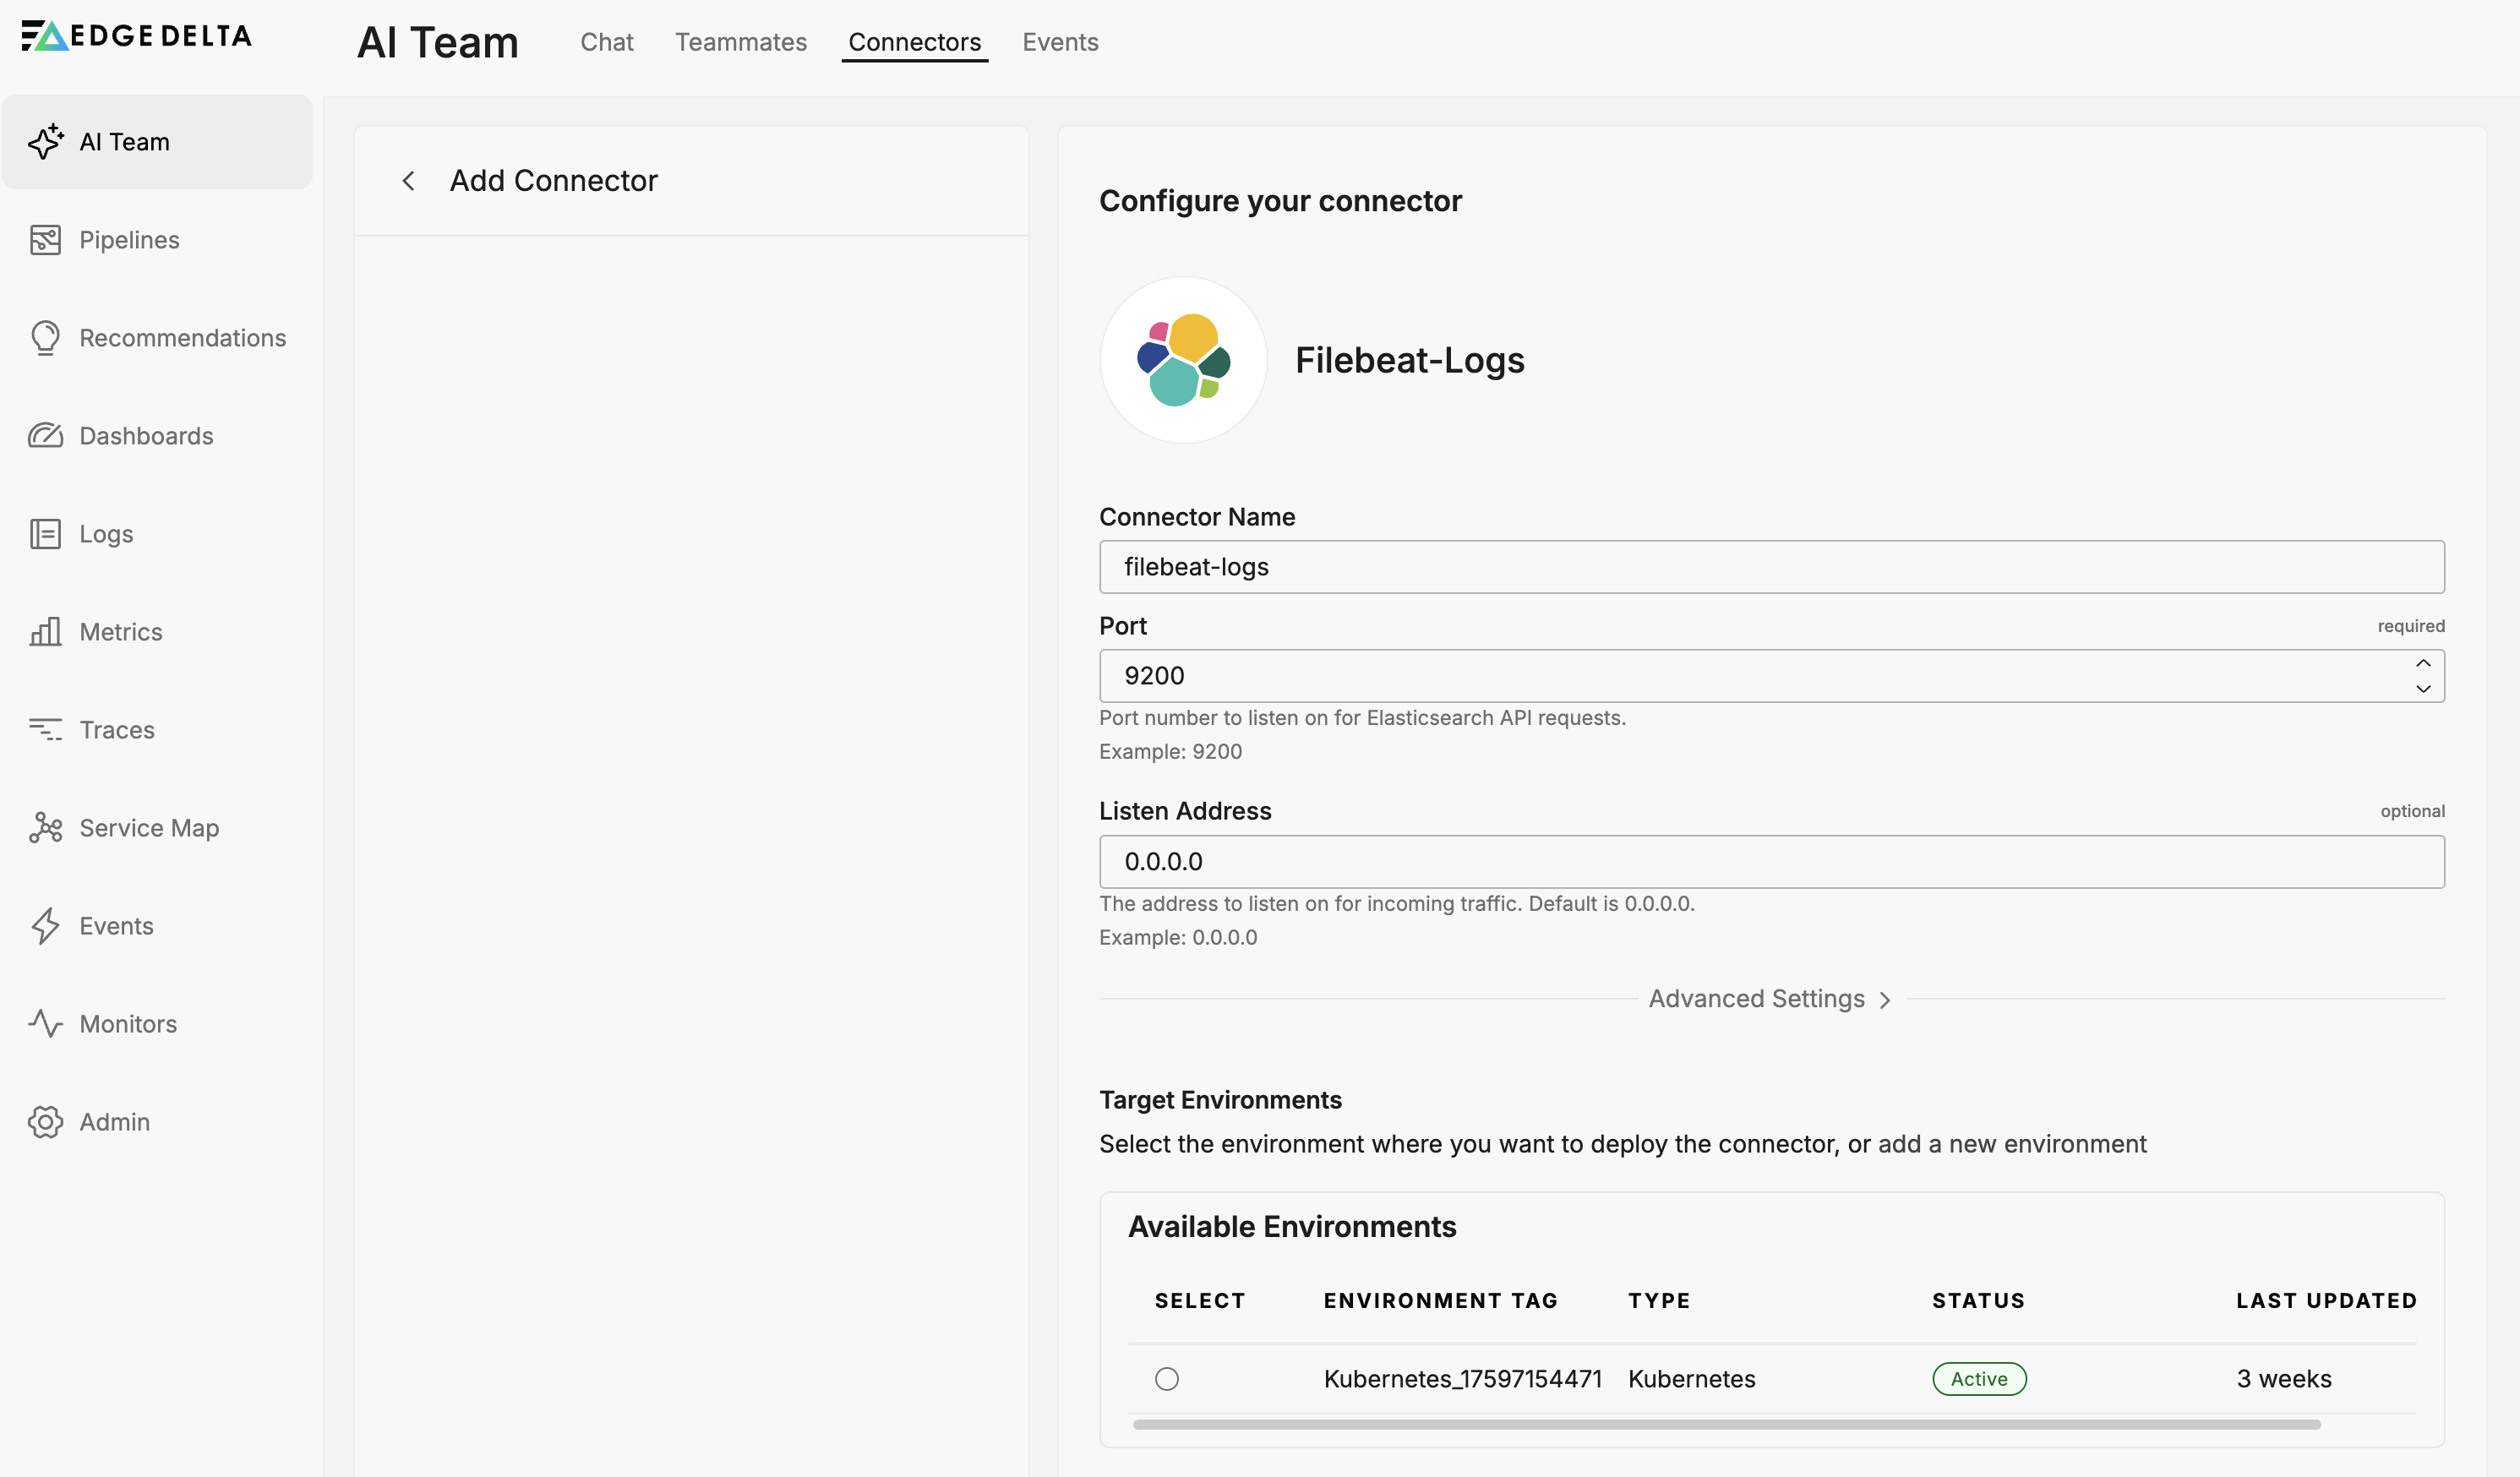Select the AI Team sidebar entry
The image size is (2520, 1477).
point(124,141)
